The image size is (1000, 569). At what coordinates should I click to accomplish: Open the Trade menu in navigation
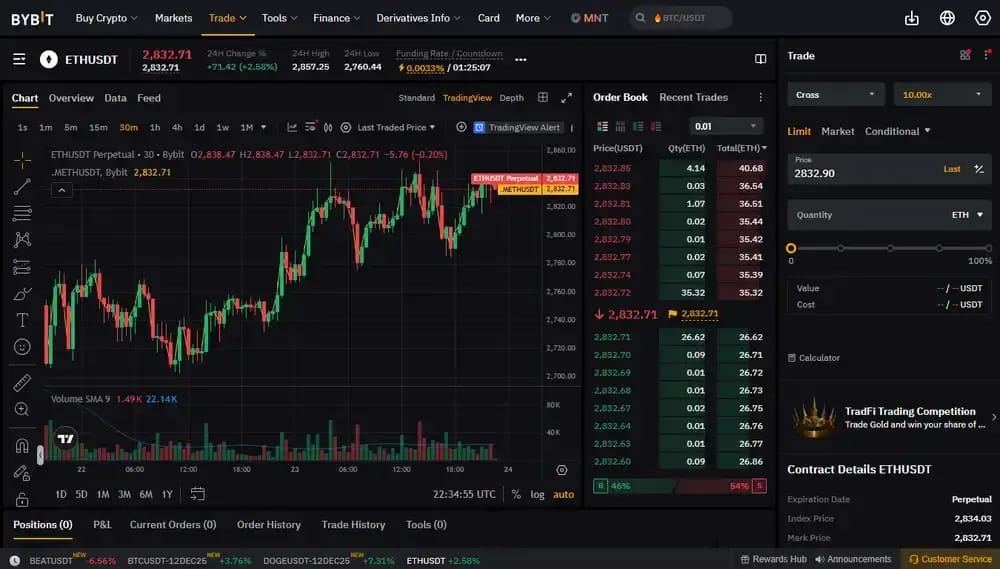pyautogui.click(x=228, y=18)
